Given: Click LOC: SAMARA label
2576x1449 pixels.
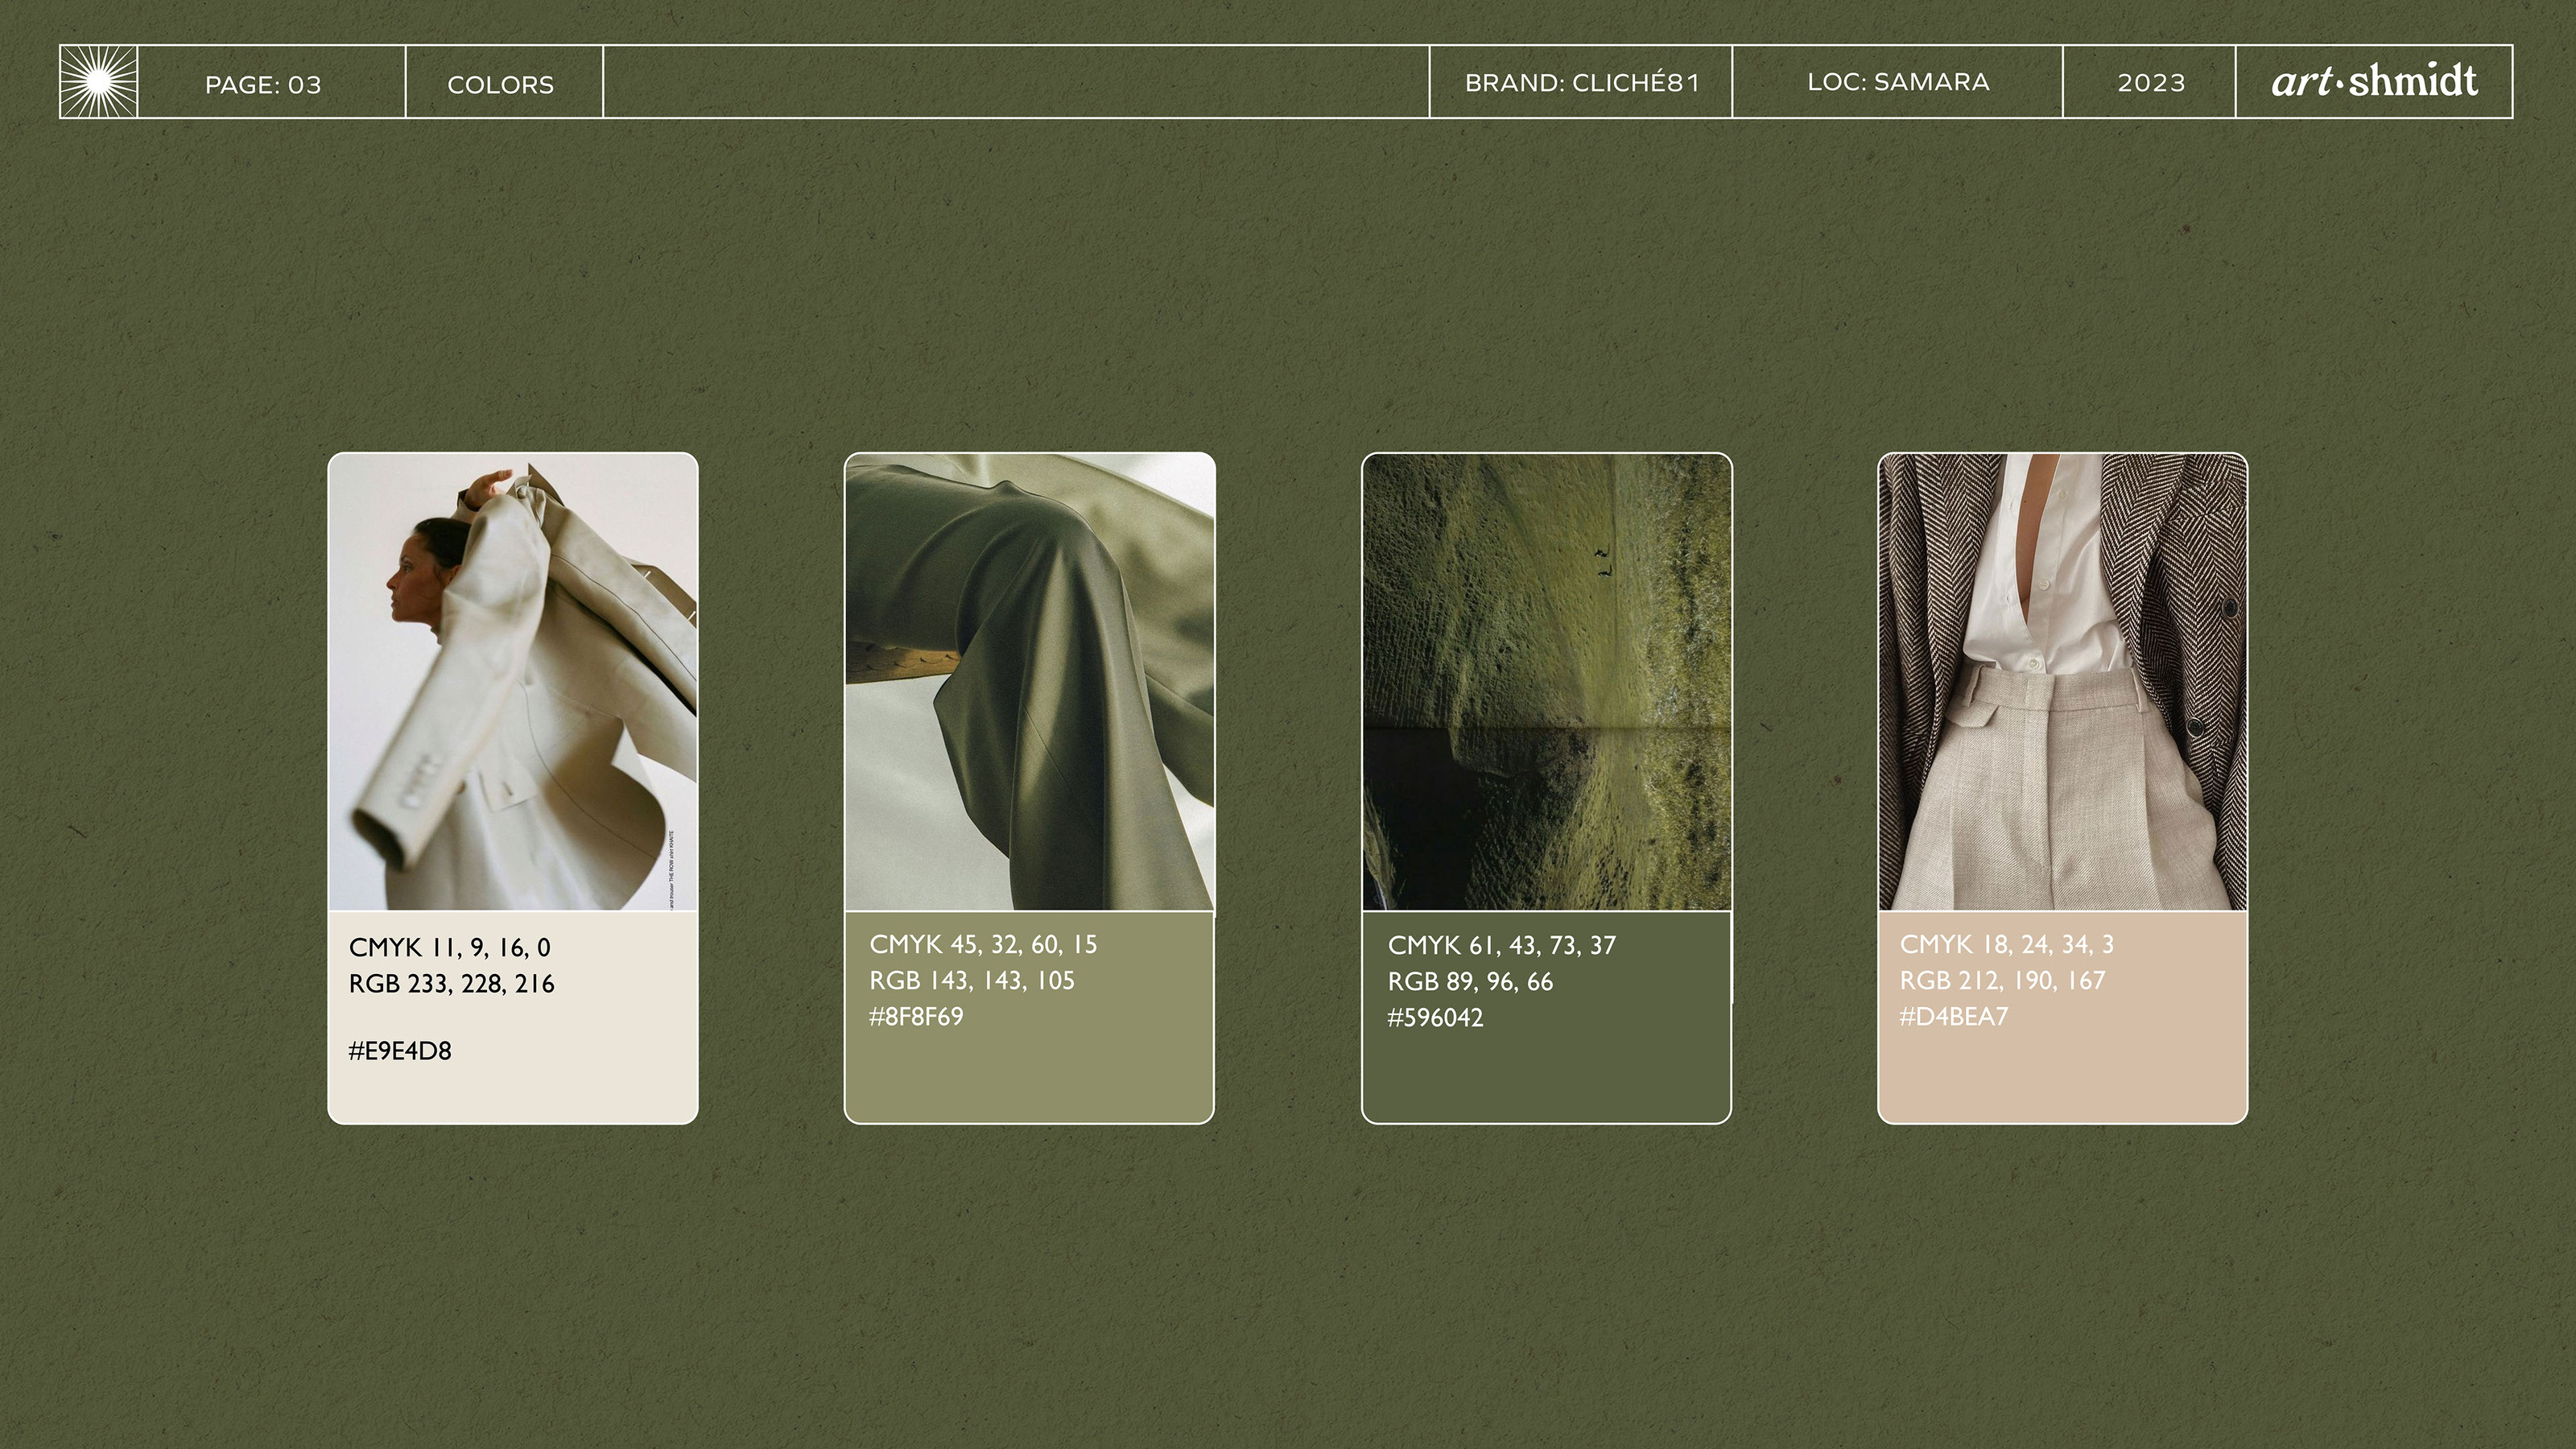Looking at the screenshot, I should 1898,82.
